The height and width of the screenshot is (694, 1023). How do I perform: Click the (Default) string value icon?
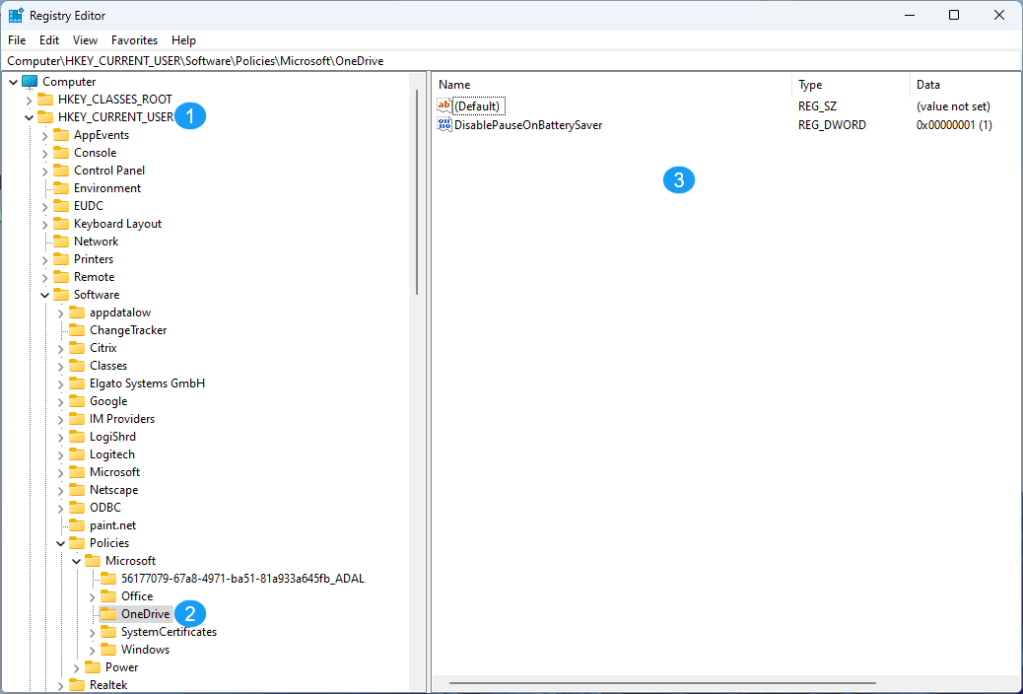444,105
